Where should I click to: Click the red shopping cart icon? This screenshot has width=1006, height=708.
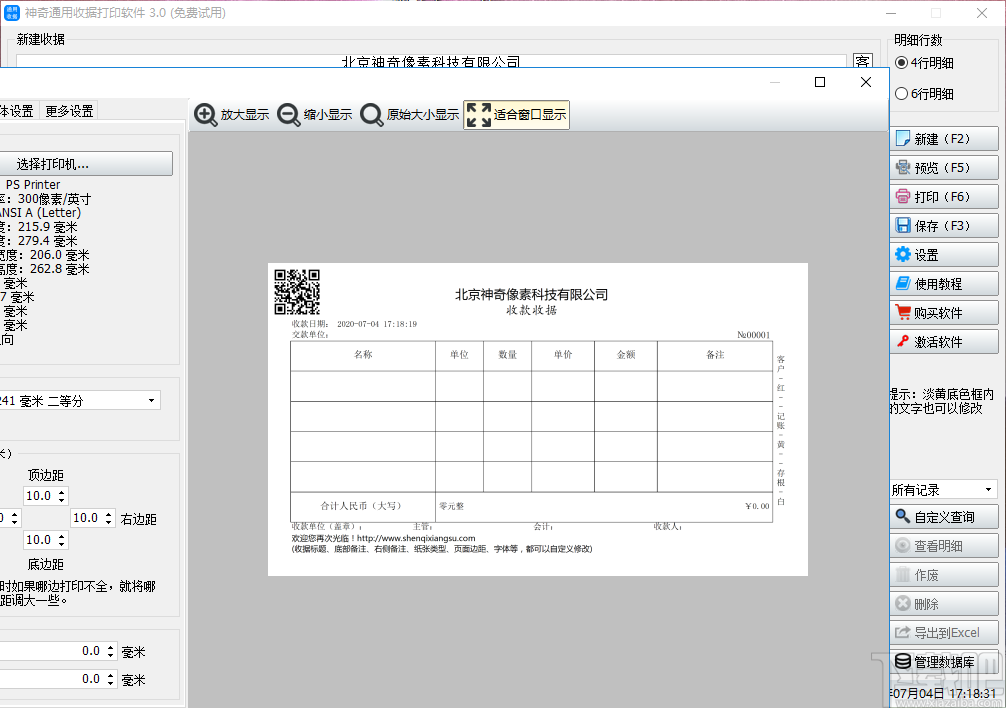[x=903, y=312]
